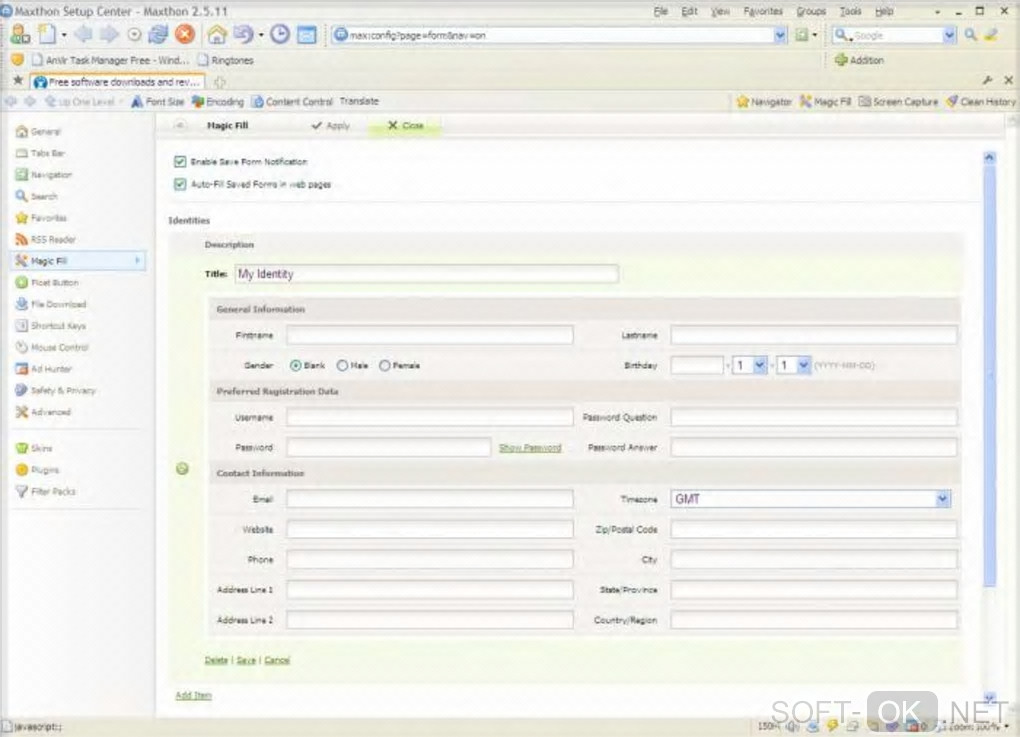This screenshot has height=737, width=1020.
Task: Open the Favorites menu
Action: click(x=763, y=11)
